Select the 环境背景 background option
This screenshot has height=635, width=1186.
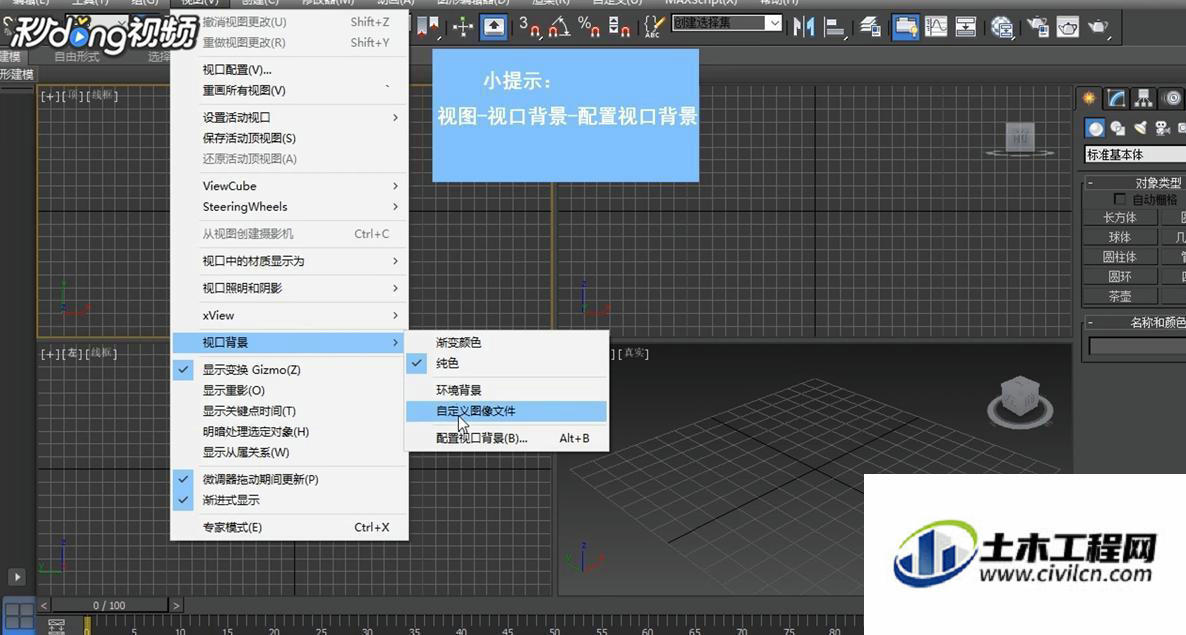[507, 390]
